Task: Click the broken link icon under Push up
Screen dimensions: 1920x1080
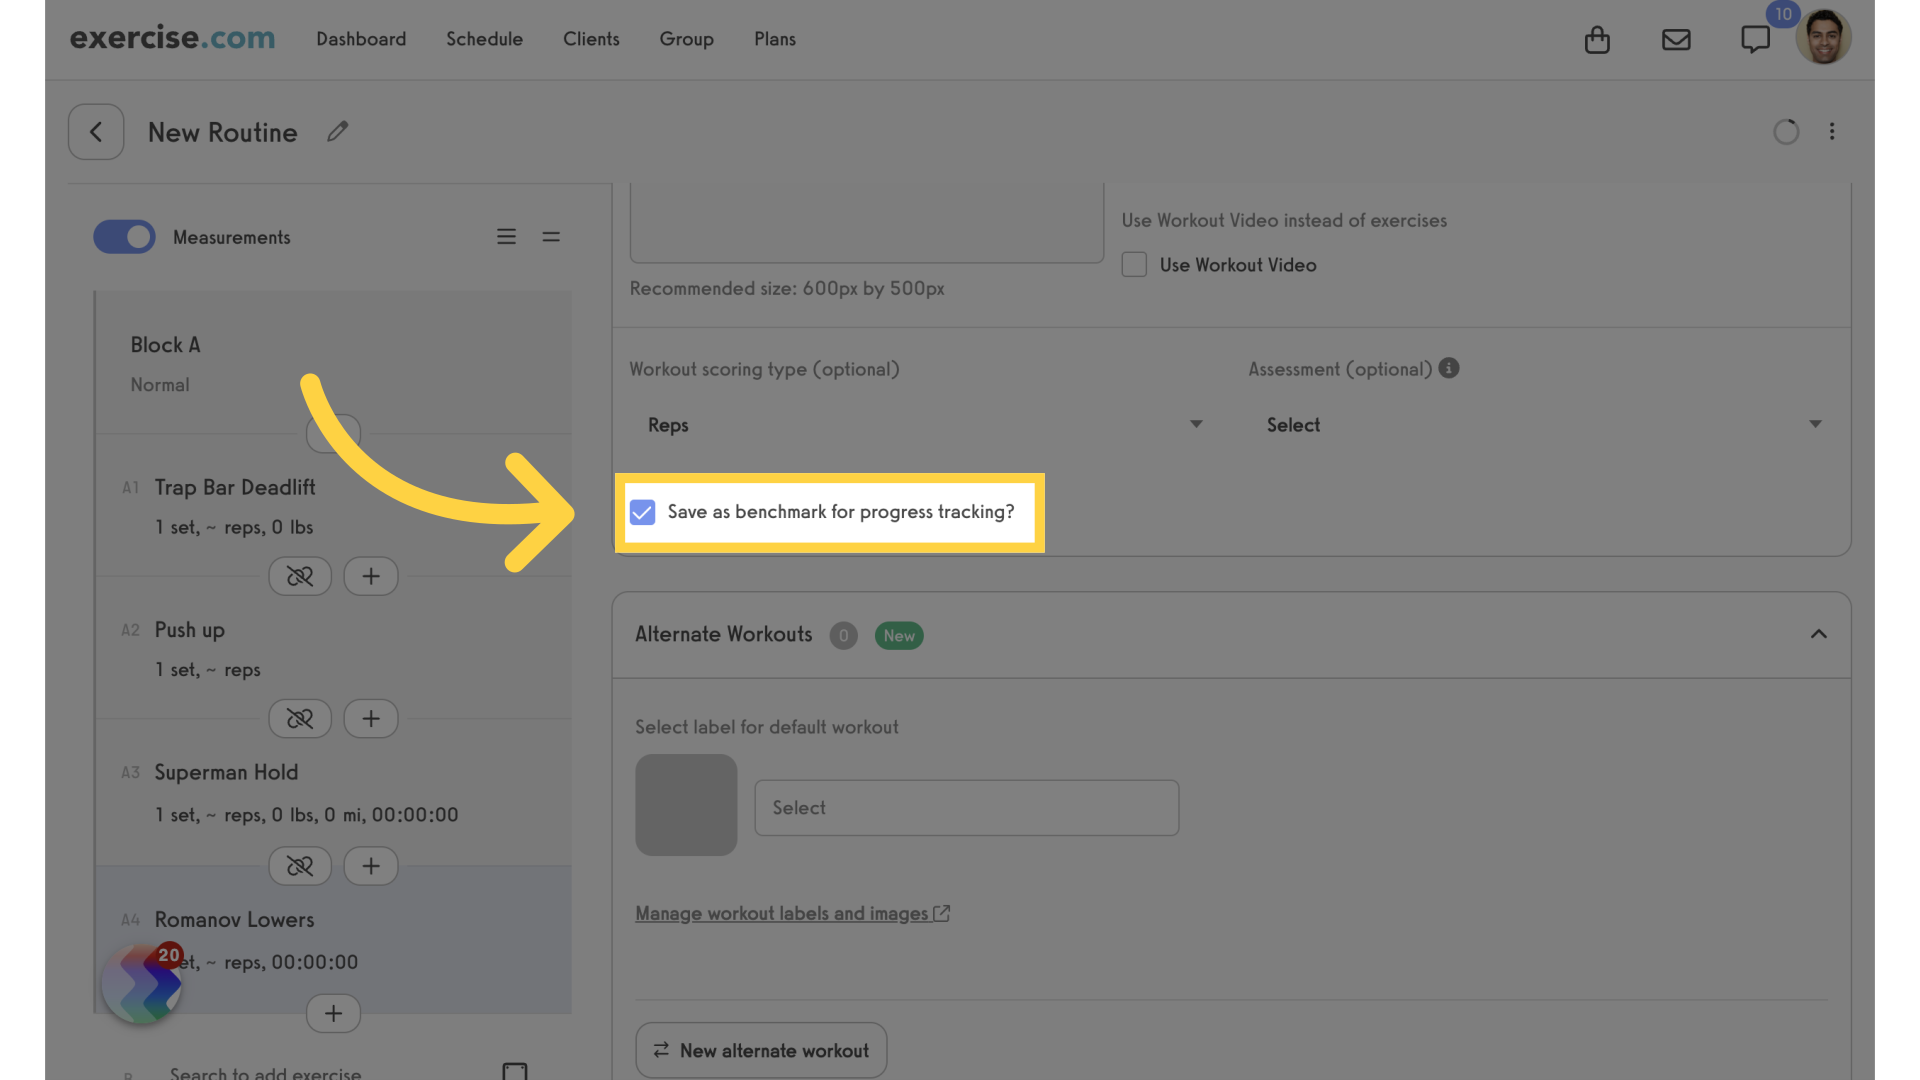Action: click(x=299, y=717)
